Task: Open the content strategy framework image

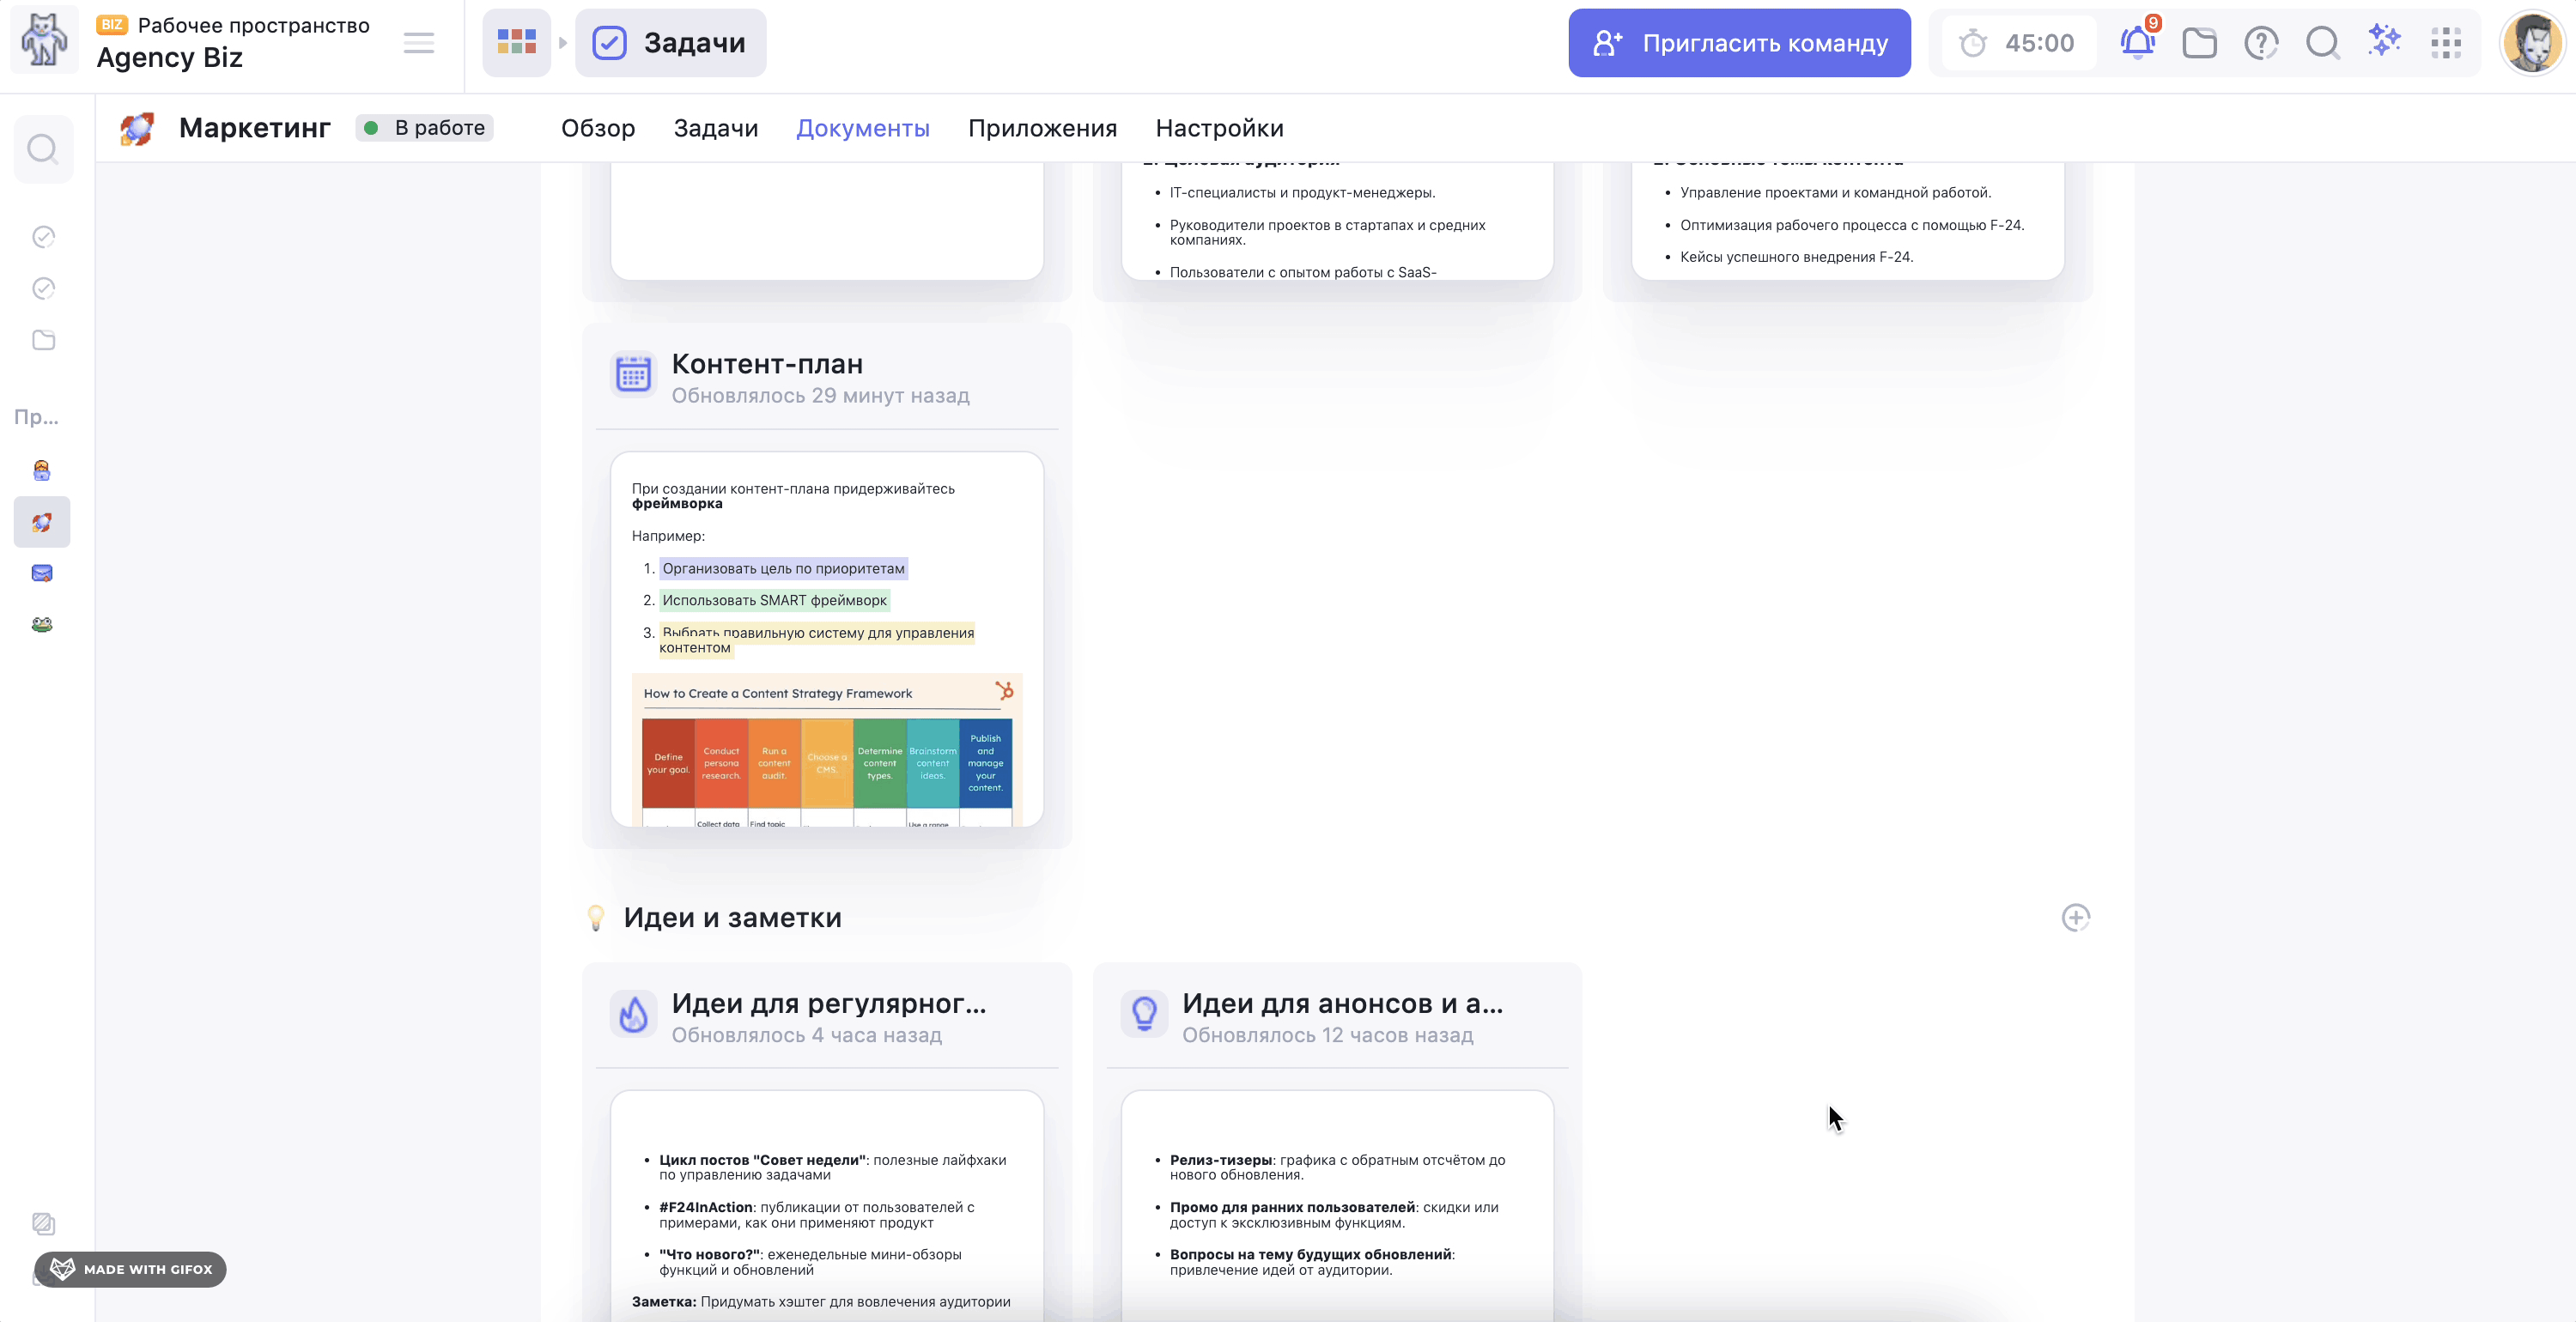Action: 827,750
